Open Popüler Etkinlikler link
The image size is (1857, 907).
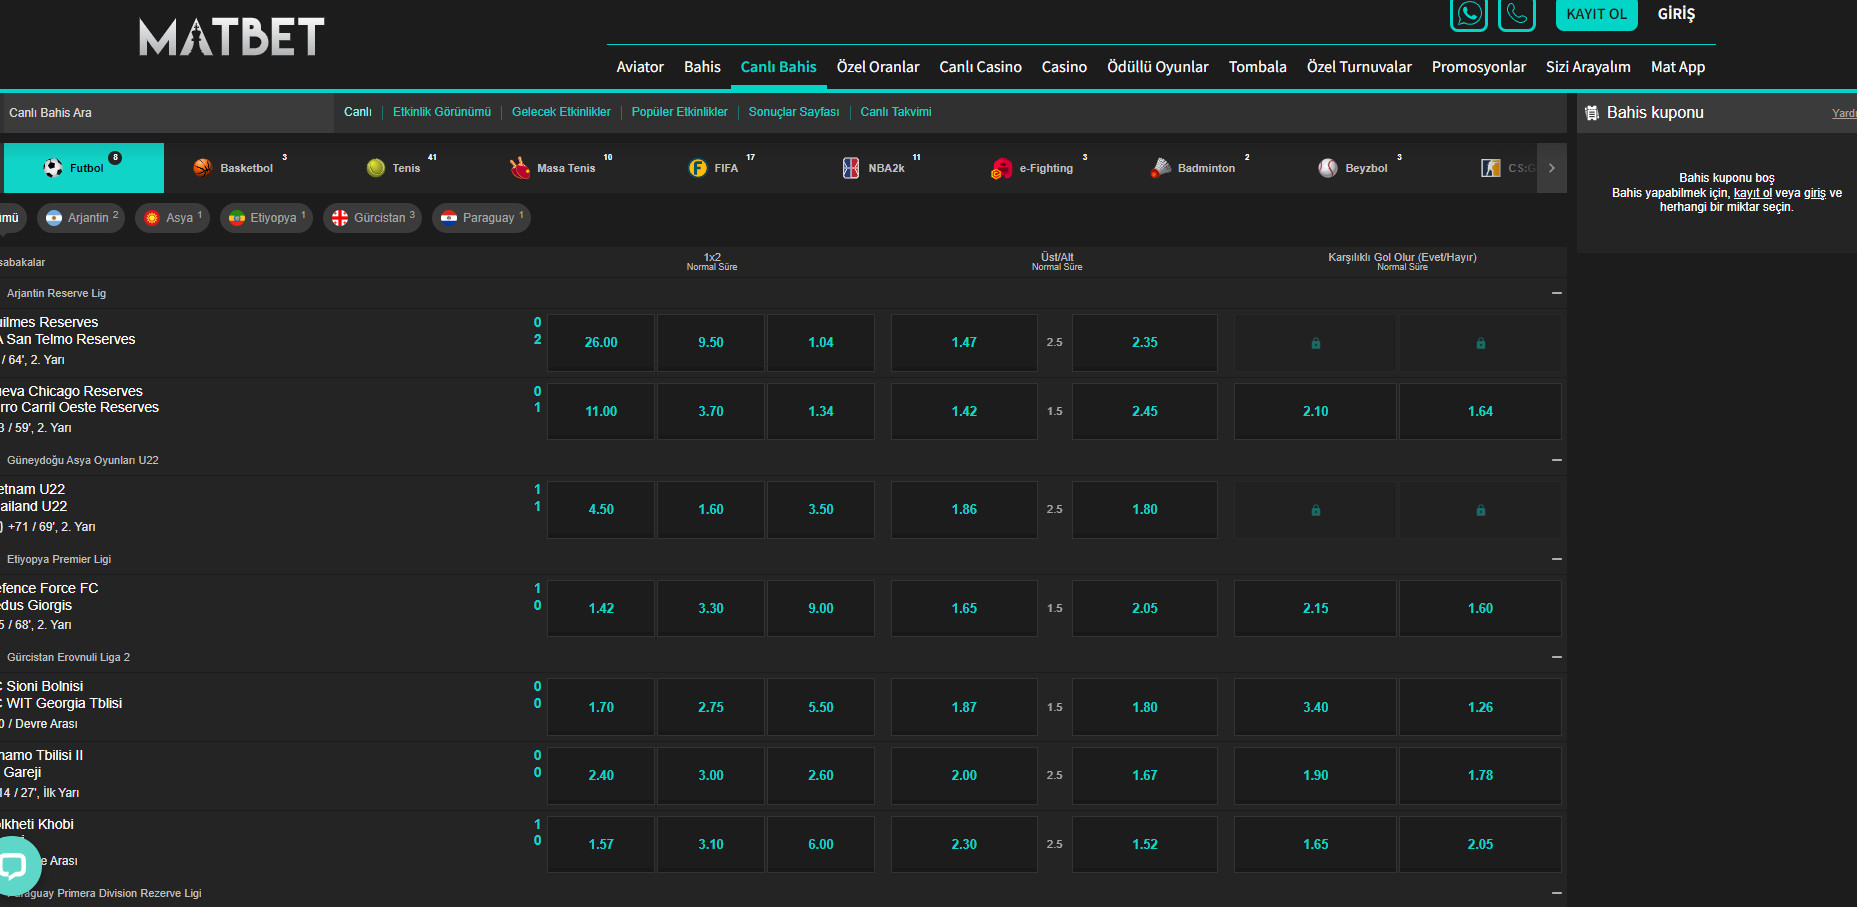click(679, 112)
